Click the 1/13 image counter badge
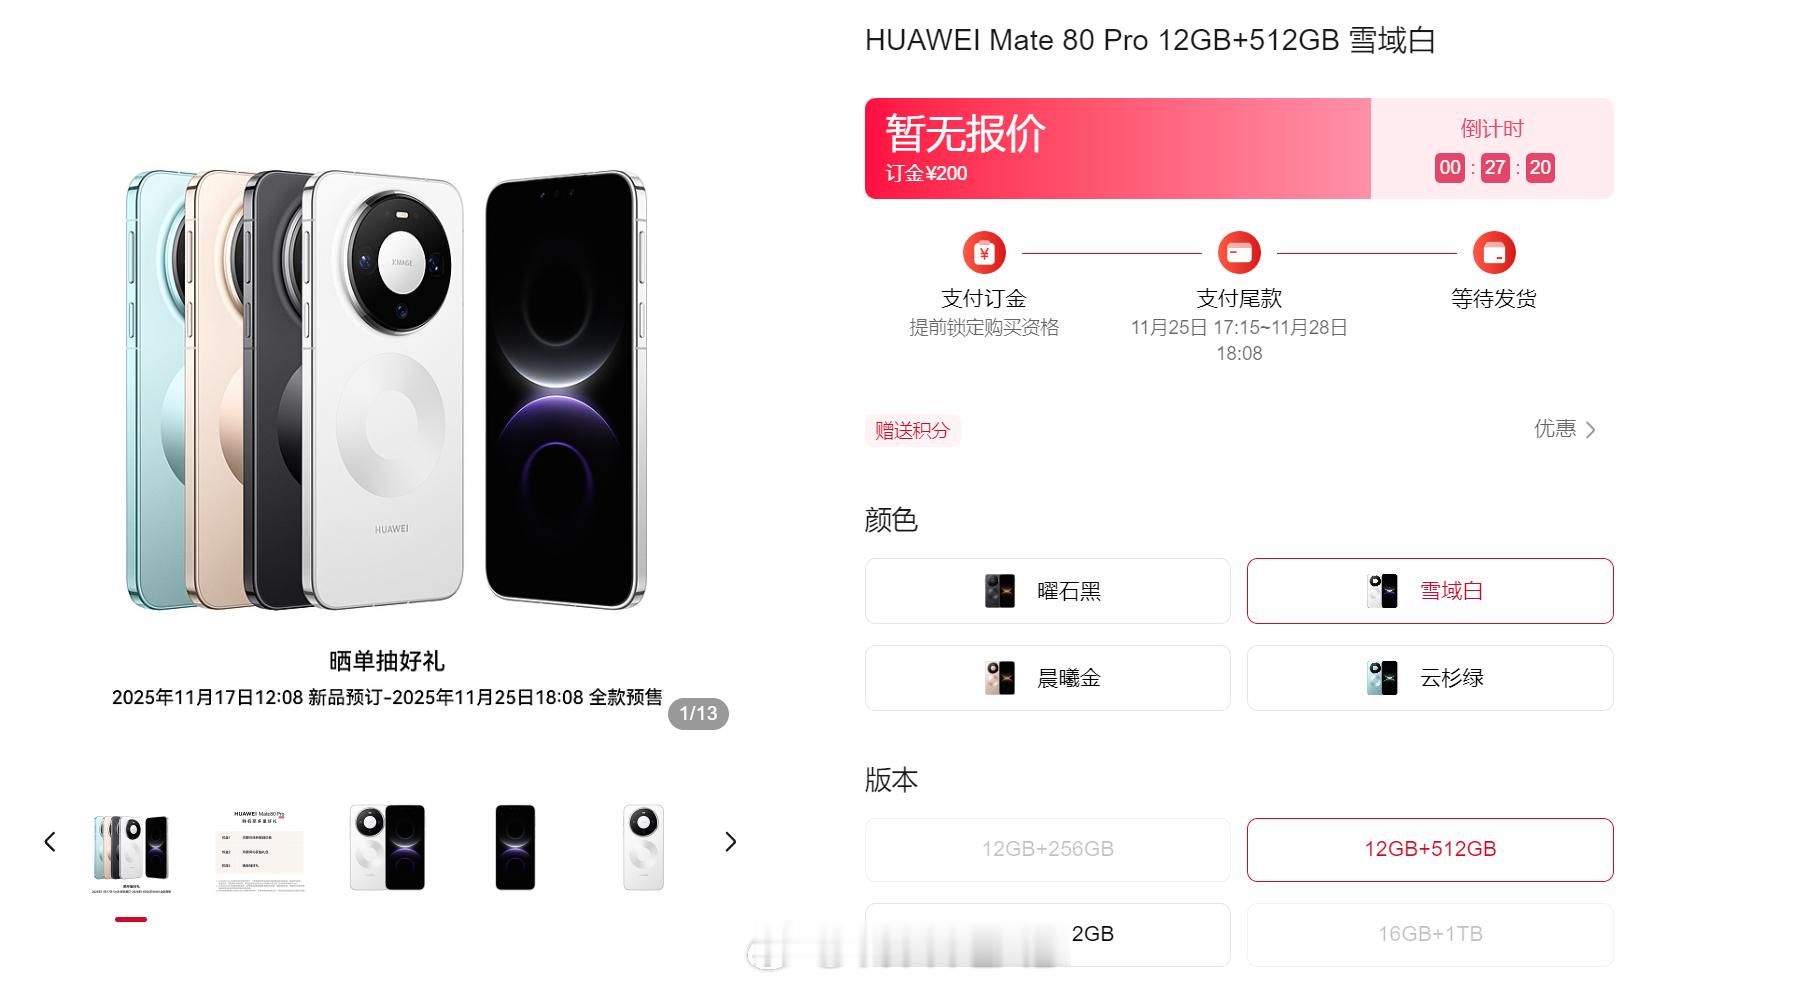Image resolution: width=1810 pixels, height=988 pixels. pos(698,714)
